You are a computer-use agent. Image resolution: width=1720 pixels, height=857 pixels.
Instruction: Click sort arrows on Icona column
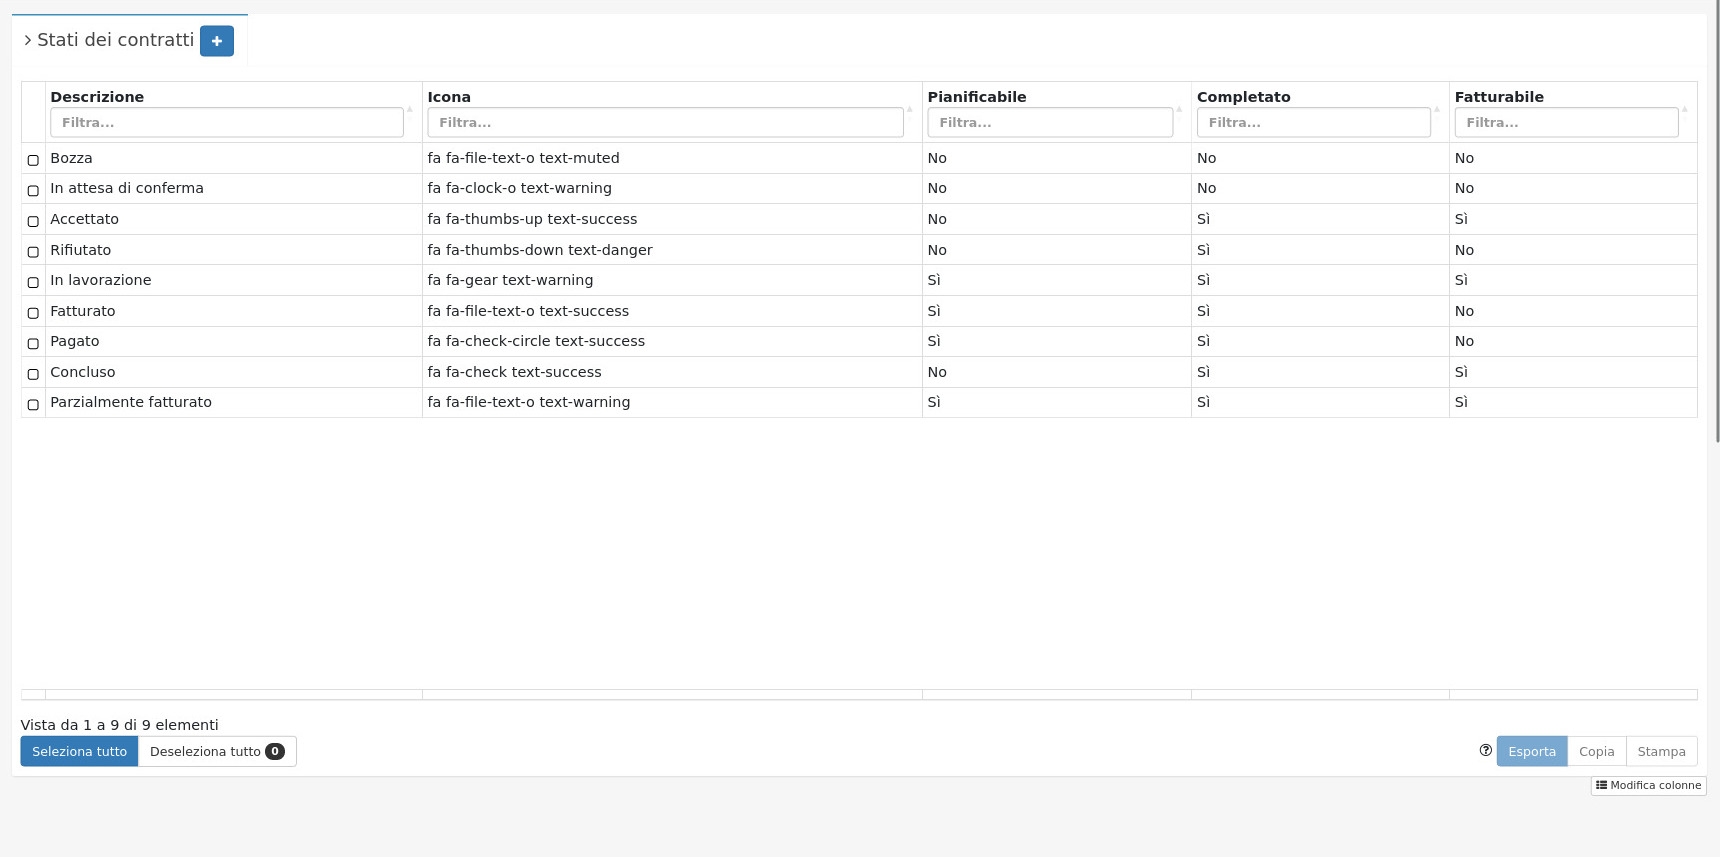(909, 110)
